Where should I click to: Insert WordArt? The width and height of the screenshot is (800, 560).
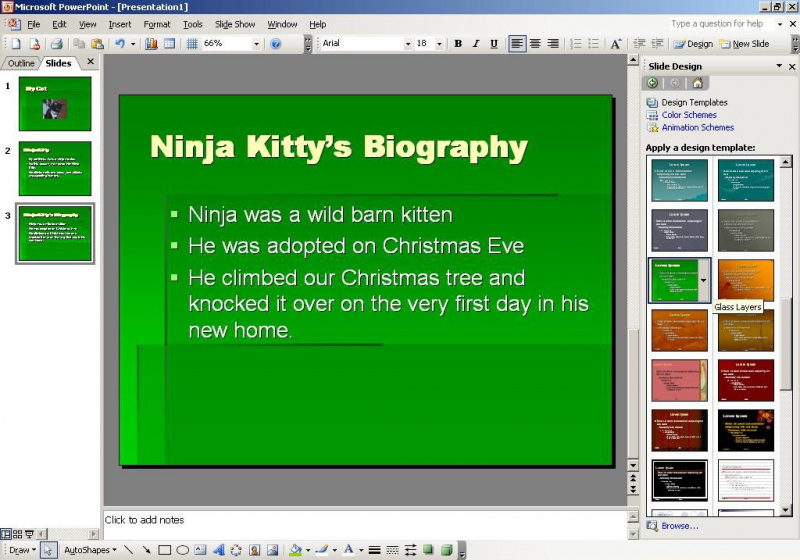218,550
